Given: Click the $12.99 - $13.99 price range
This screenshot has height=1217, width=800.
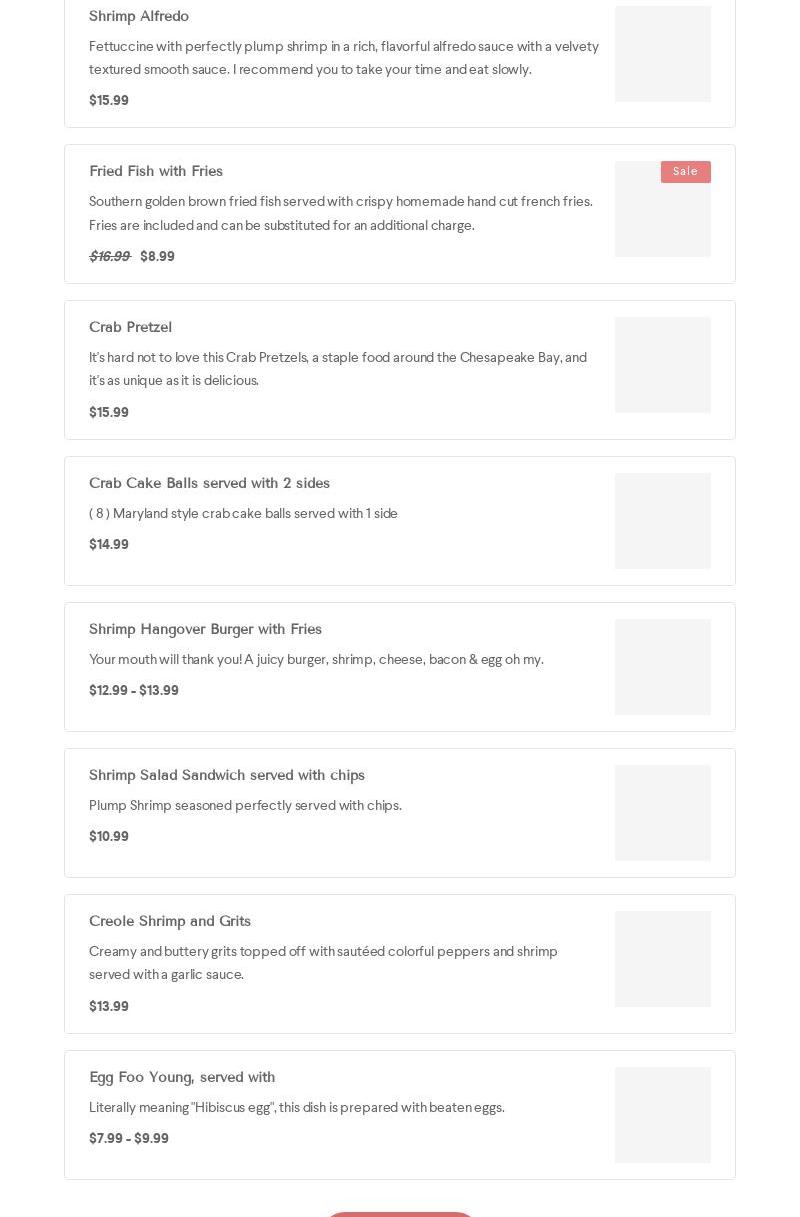Looking at the screenshot, I should coord(134,691).
